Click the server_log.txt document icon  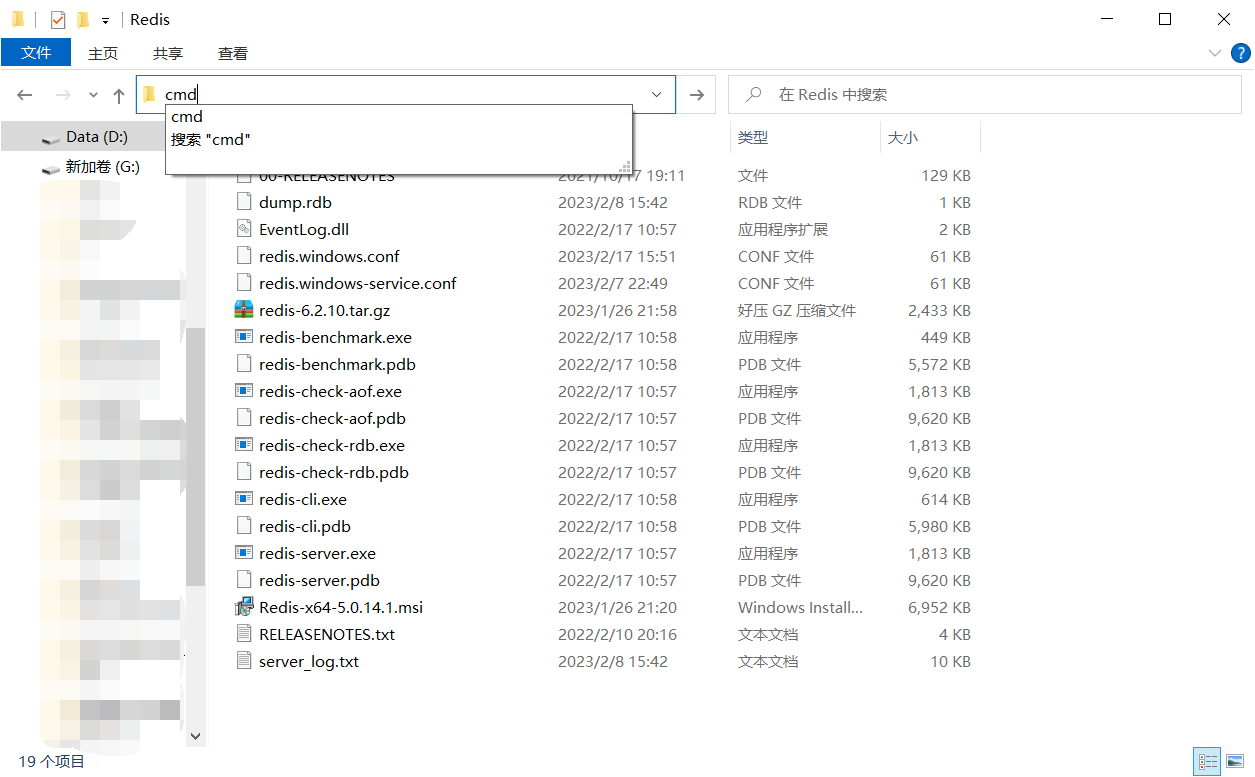[x=244, y=661]
